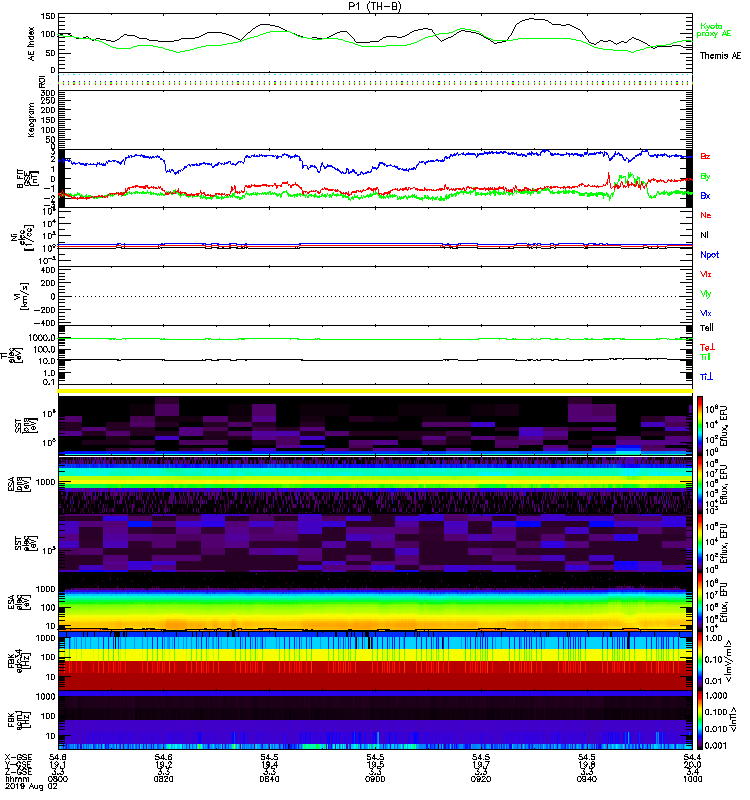Image resolution: width=750 pixels, height=800 pixels.
Task: Select the red "Te⊥" legend label
Action: click(x=707, y=347)
